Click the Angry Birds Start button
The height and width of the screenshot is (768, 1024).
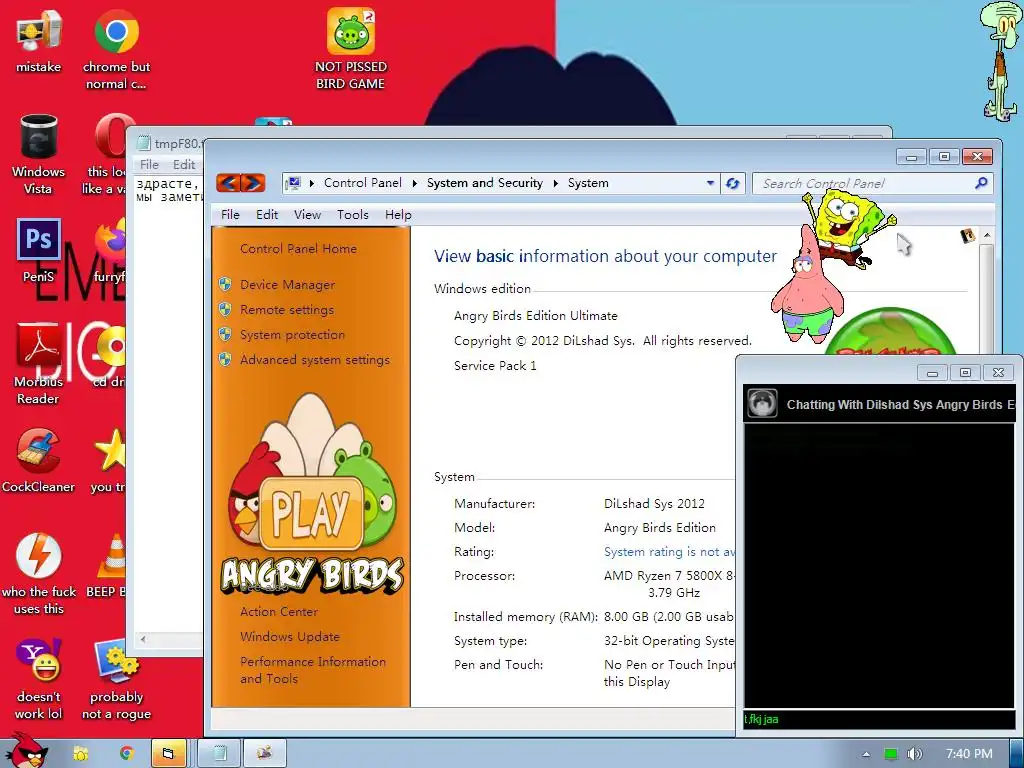point(26,751)
